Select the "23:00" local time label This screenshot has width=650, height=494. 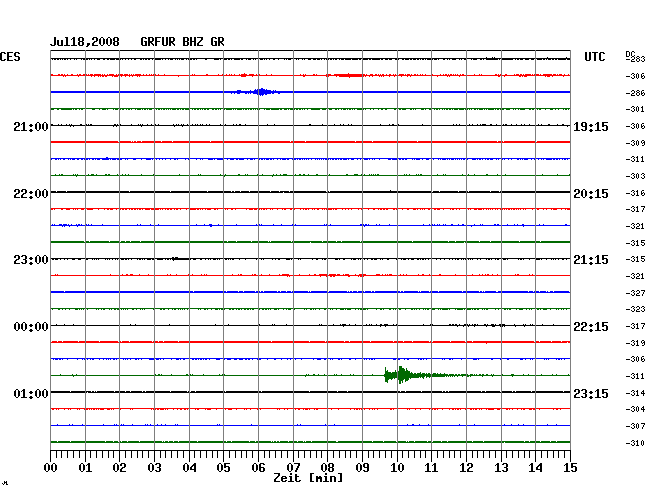point(31,260)
